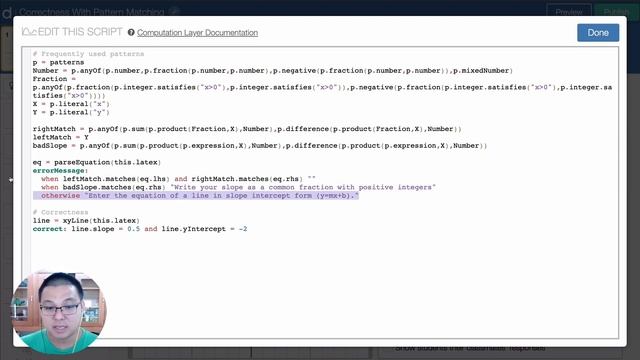Click the 'X = p.literal("x")' line
Image resolution: width=640 pixels, height=360 pixels.
click(71, 104)
